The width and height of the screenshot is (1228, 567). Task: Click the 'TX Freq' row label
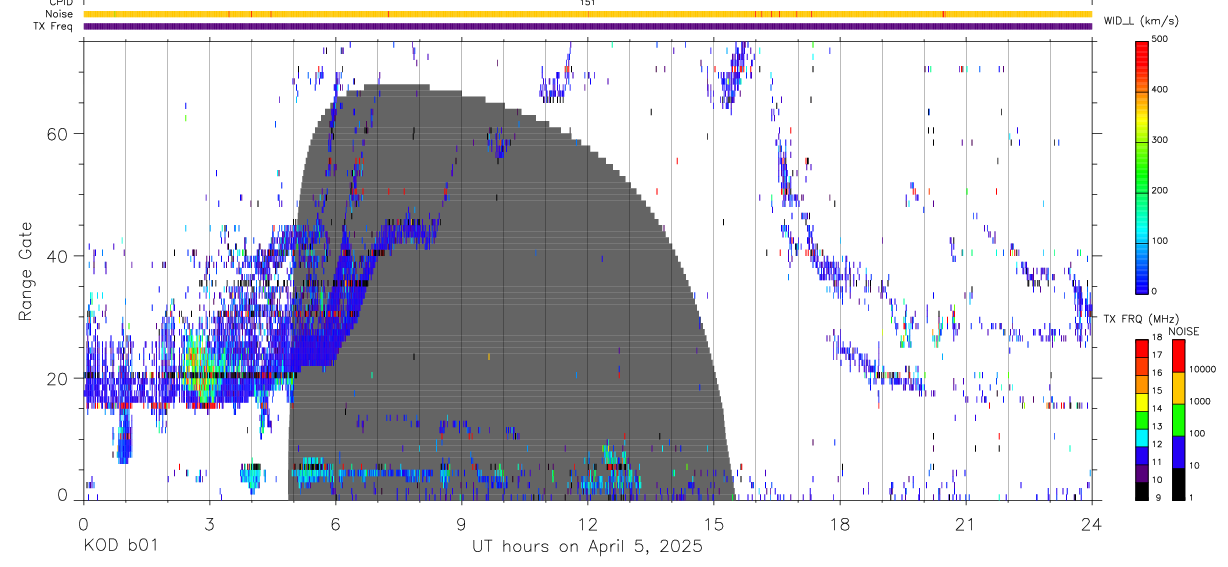coord(53,26)
